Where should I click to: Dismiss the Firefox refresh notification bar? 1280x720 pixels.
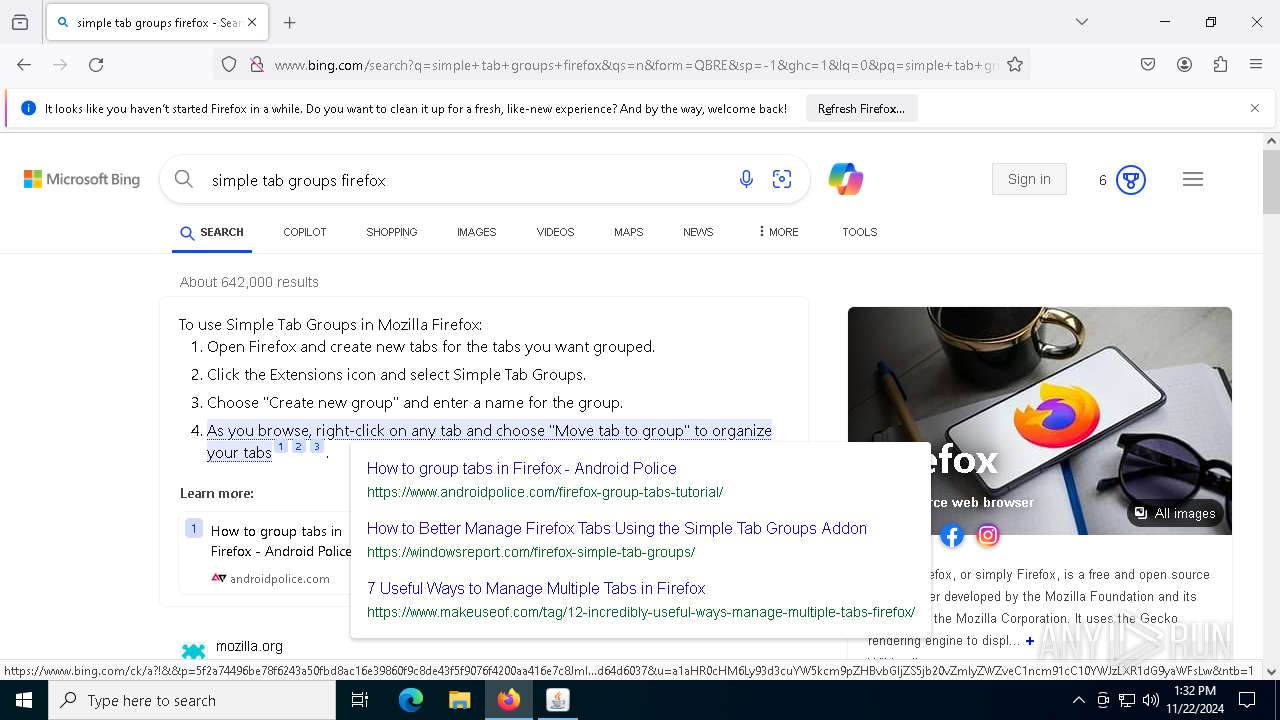point(1255,108)
